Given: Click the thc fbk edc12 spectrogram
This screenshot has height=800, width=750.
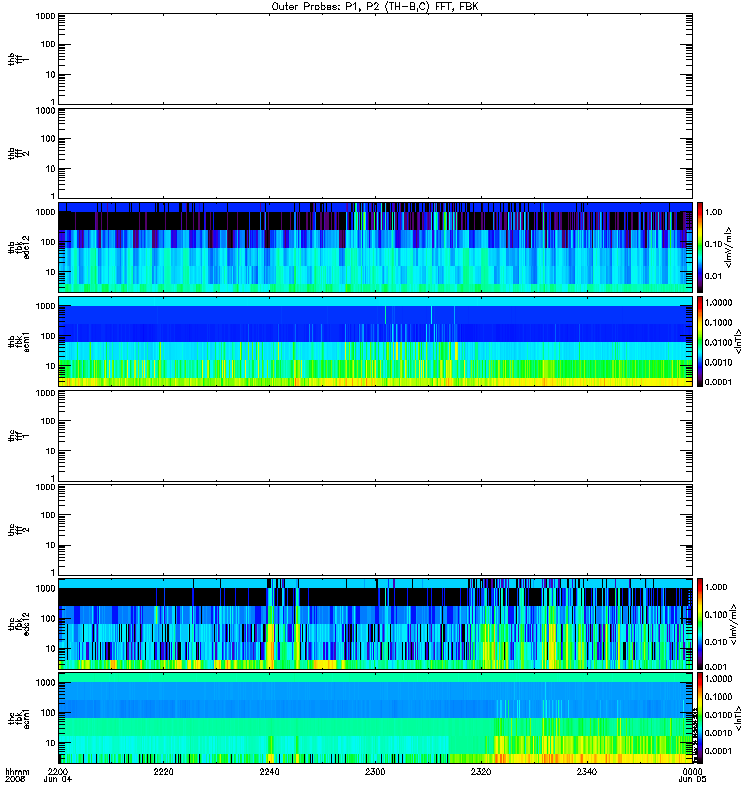Looking at the screenshot, I should (375, 623).
